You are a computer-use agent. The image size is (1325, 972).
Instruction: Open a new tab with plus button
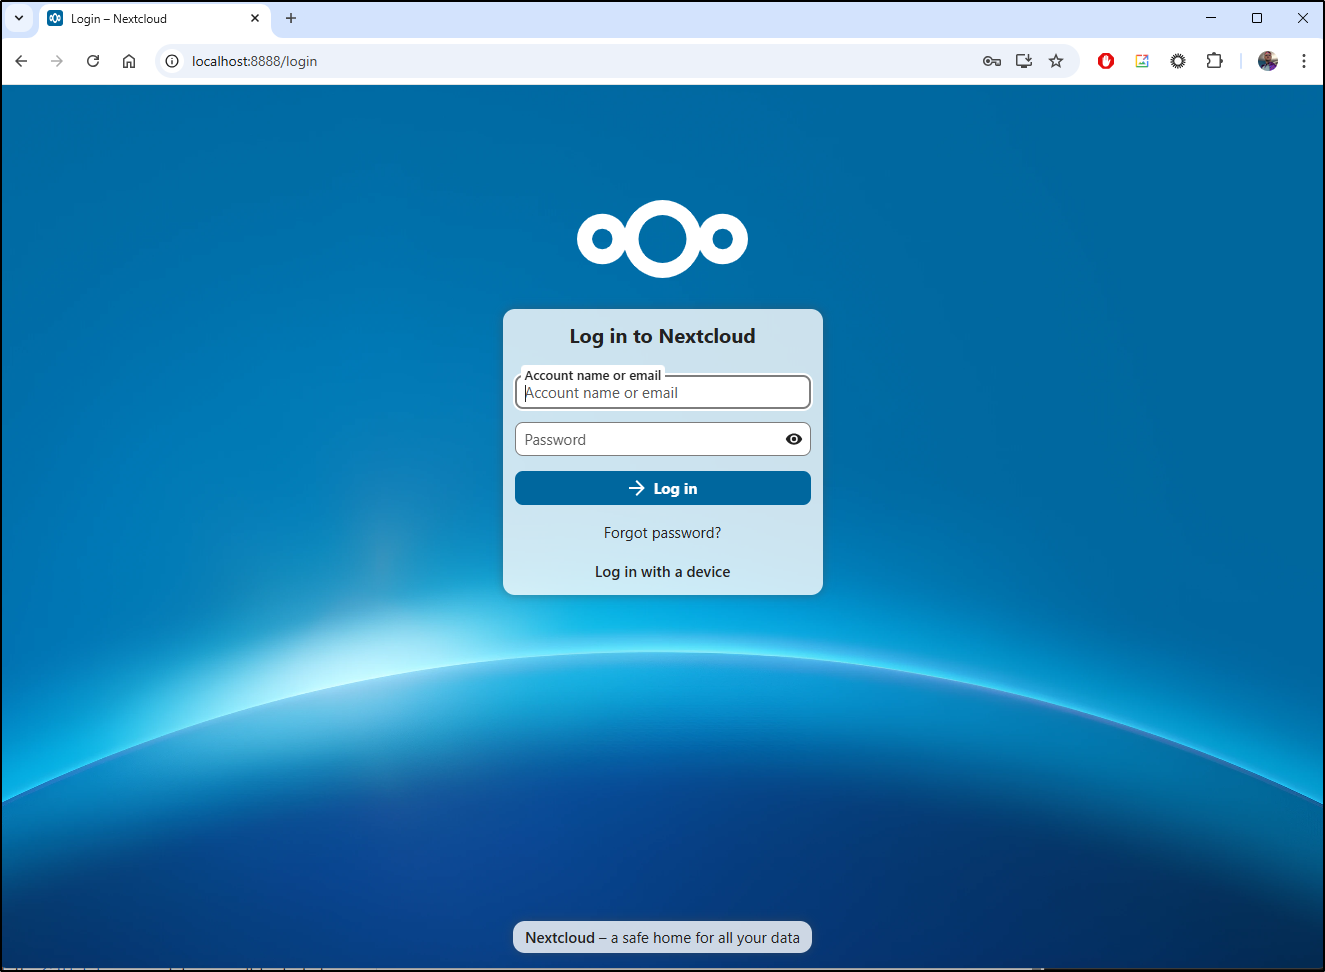click(x=291, y=18)
